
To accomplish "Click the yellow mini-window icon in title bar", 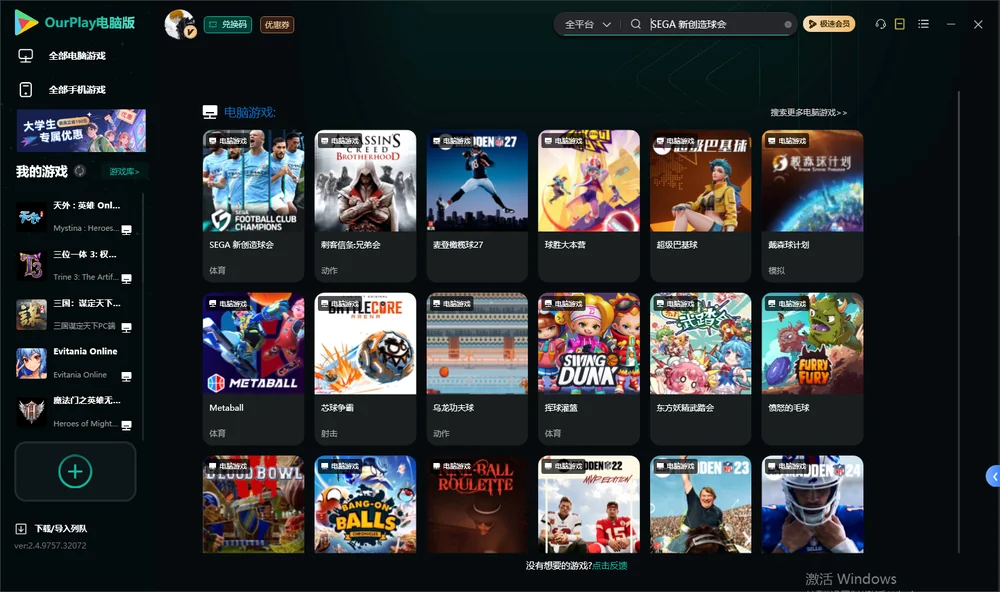I will pos(900,24).
